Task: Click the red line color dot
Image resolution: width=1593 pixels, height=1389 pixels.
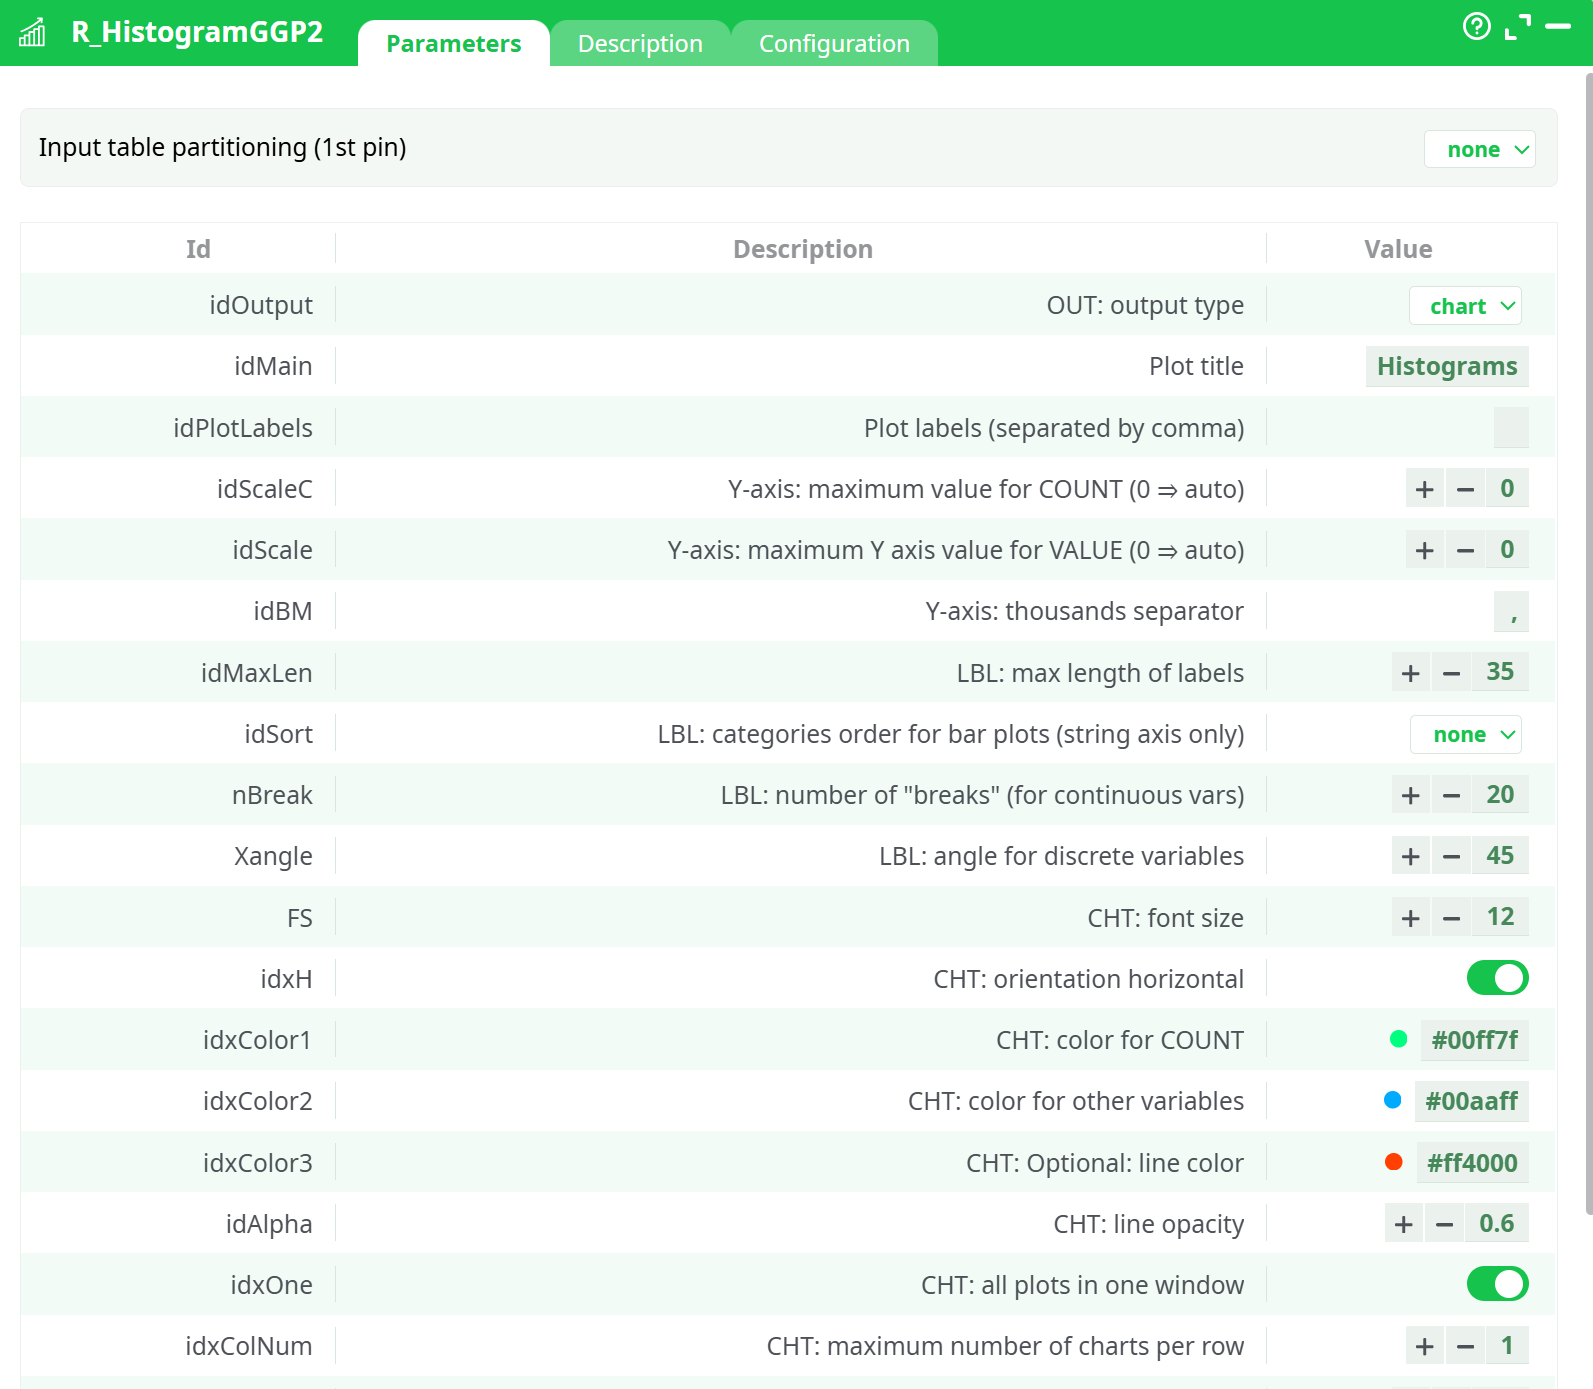Action: 1394,1162
